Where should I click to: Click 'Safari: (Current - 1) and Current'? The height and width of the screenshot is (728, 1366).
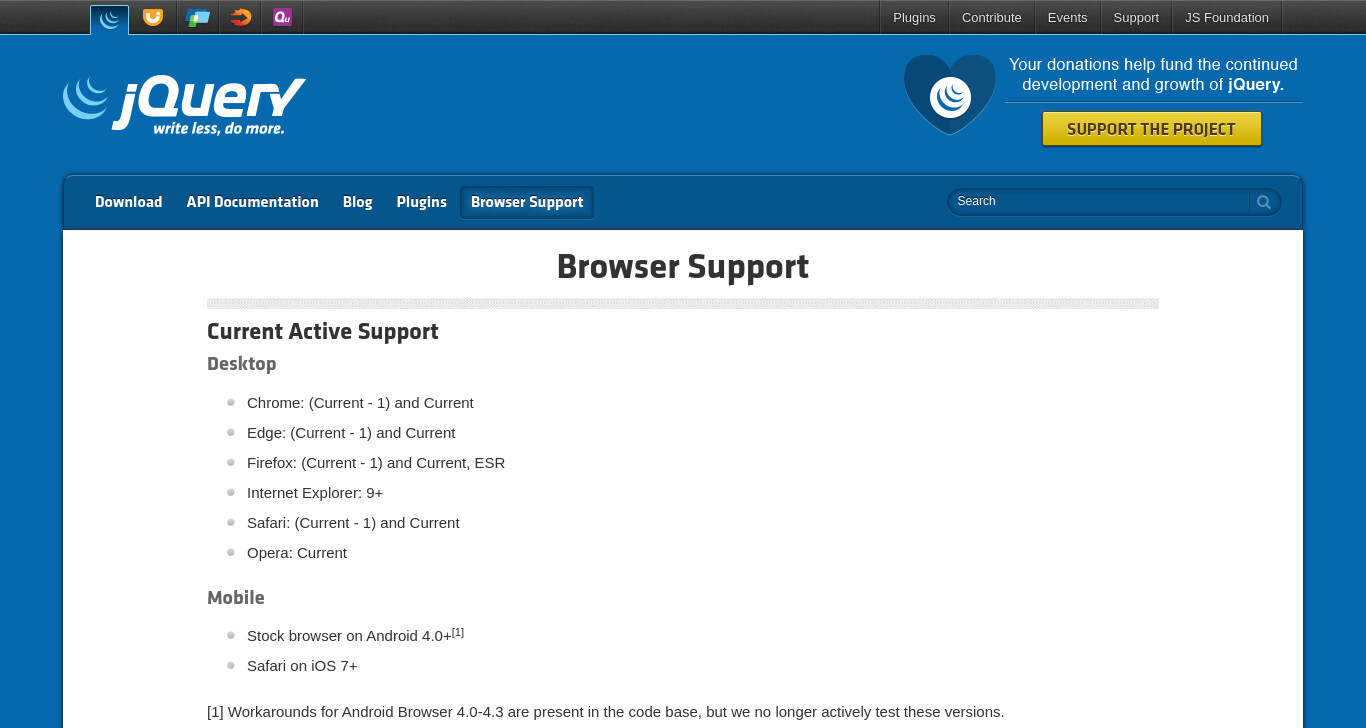(353, 523)
